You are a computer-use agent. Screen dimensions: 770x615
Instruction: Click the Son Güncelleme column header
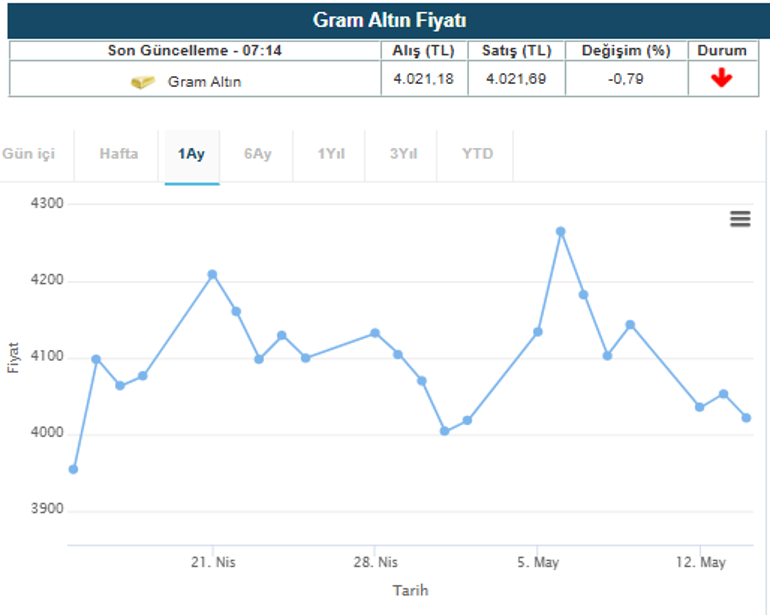pyautogui.click(x=194, y=50)
